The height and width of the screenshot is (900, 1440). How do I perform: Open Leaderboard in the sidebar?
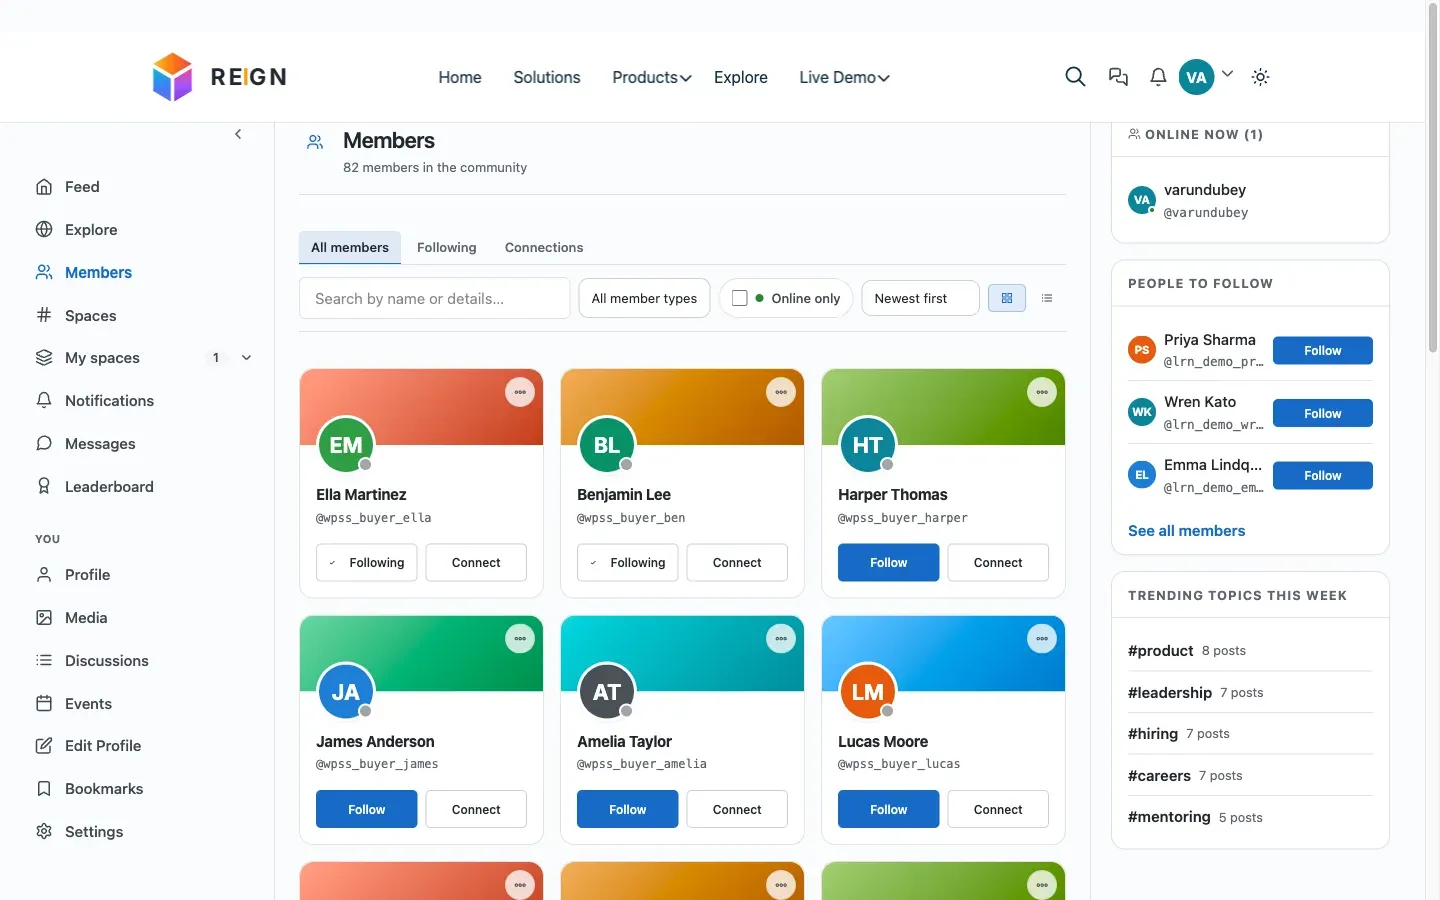[109, 487]
